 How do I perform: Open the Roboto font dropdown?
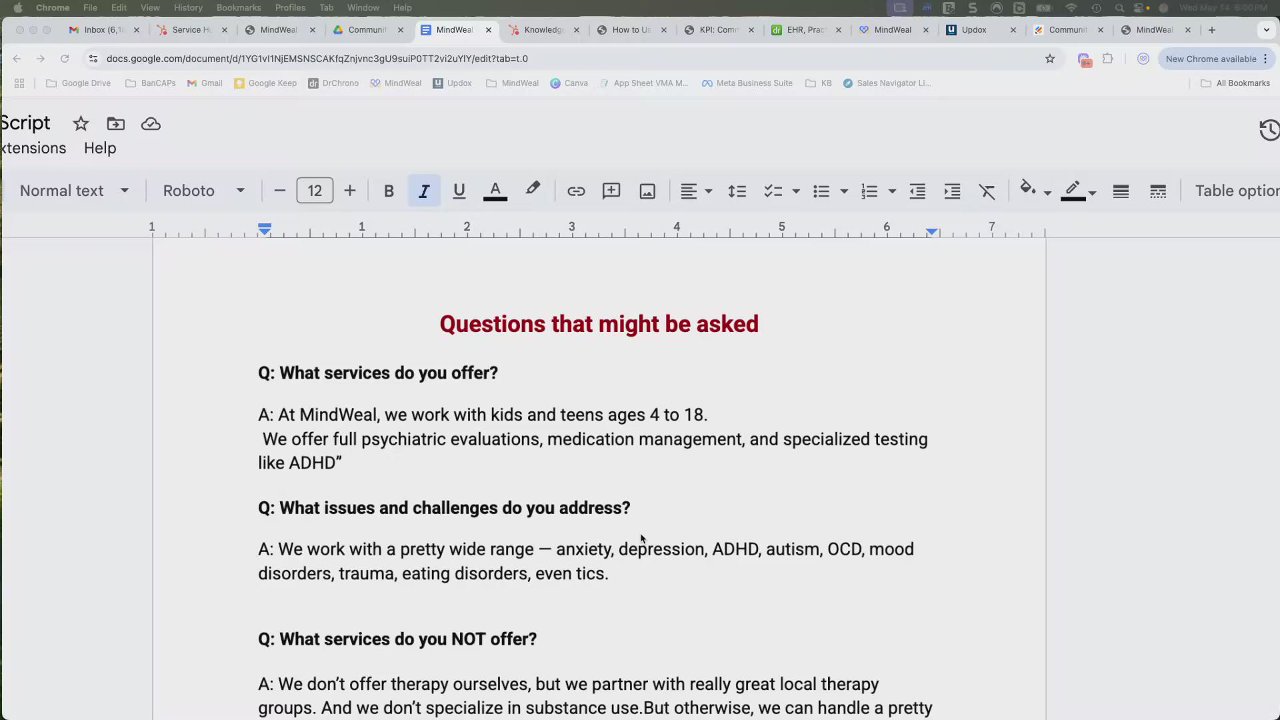(x=204, y=191)
